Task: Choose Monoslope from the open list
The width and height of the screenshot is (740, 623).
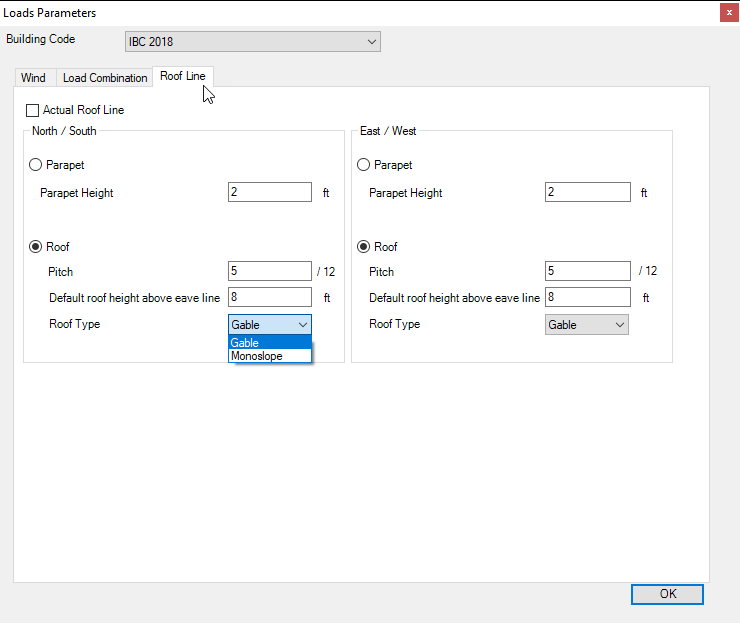Action: pyautogui.click(x=270, y=356)
